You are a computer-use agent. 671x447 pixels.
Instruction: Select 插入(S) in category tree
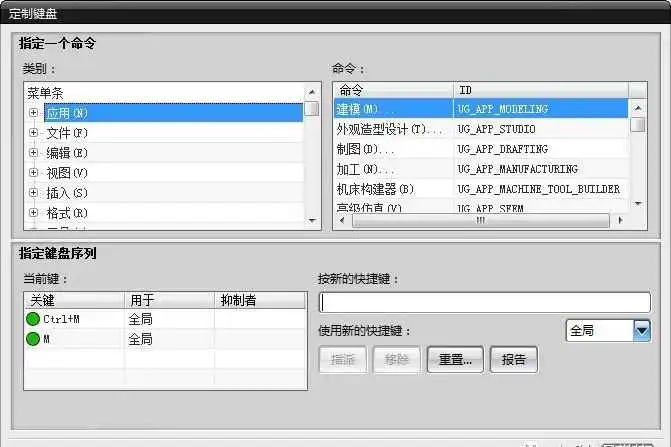click(x=67, y=193)
